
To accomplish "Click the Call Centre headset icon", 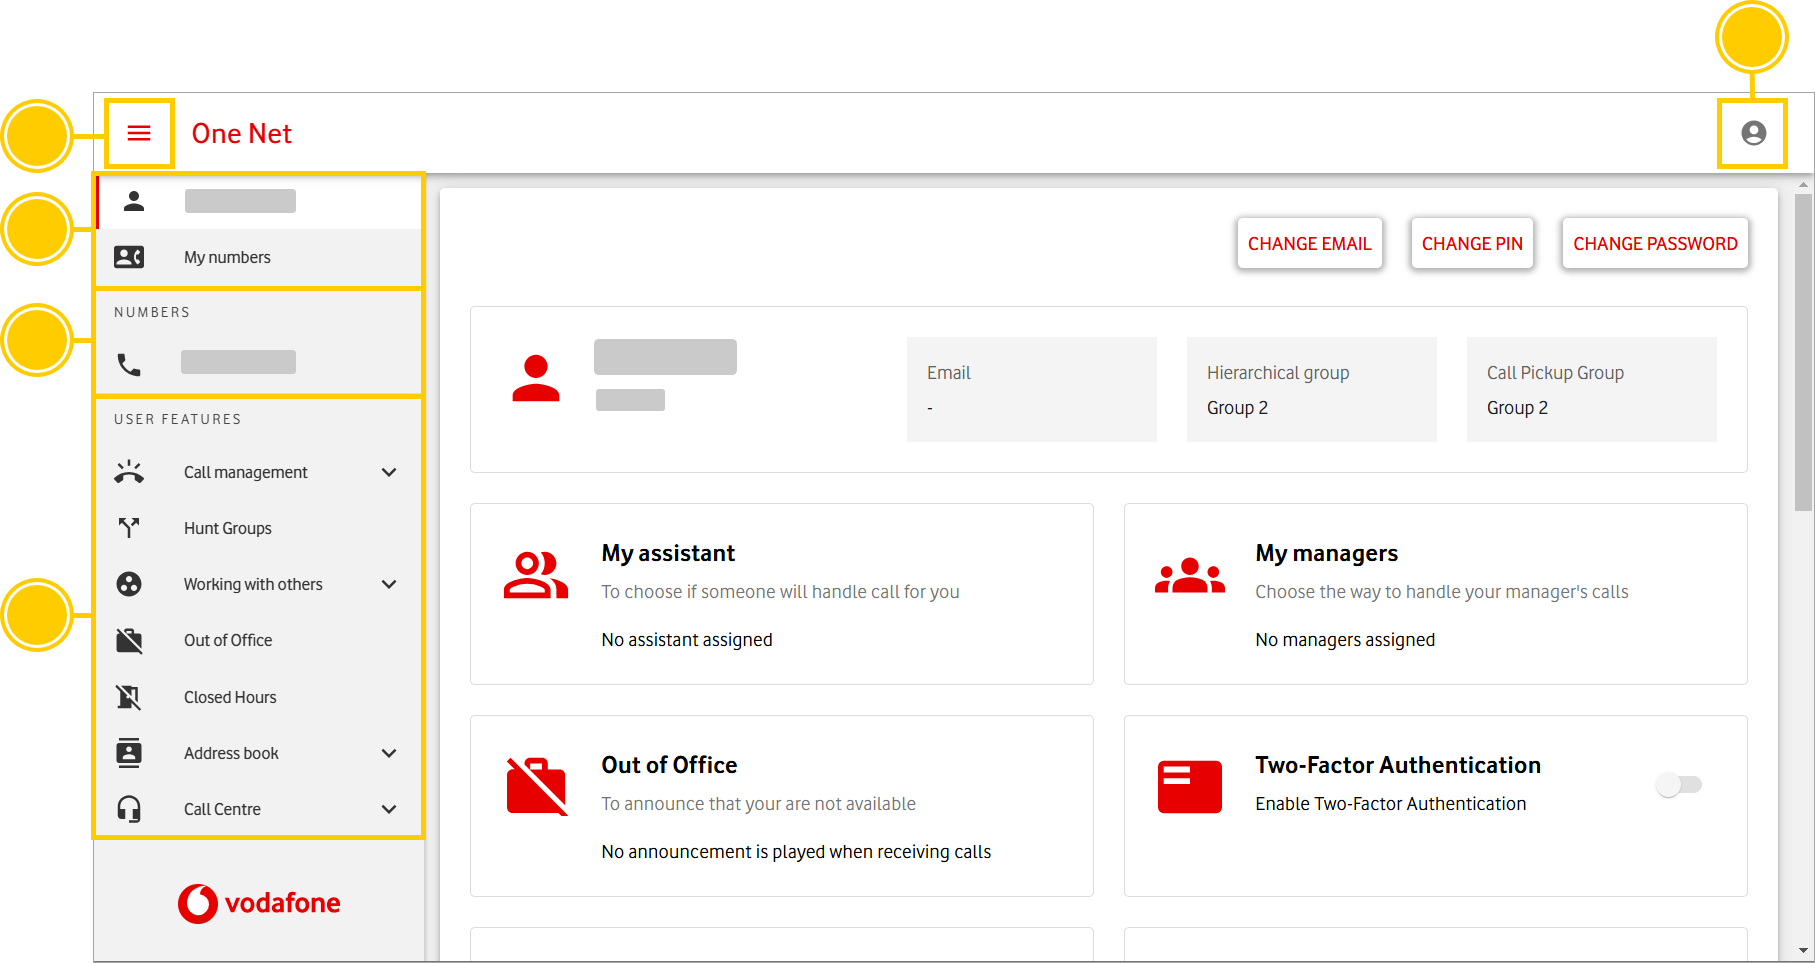I will [129, 809].
